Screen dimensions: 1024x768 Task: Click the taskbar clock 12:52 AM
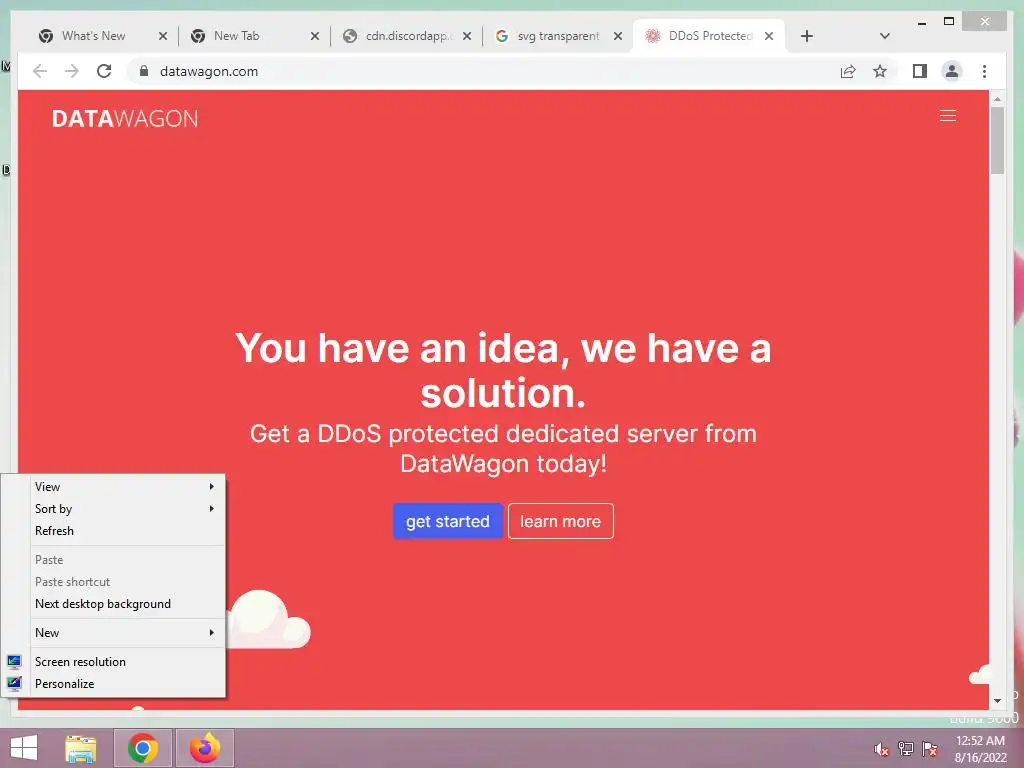point(980,749)
